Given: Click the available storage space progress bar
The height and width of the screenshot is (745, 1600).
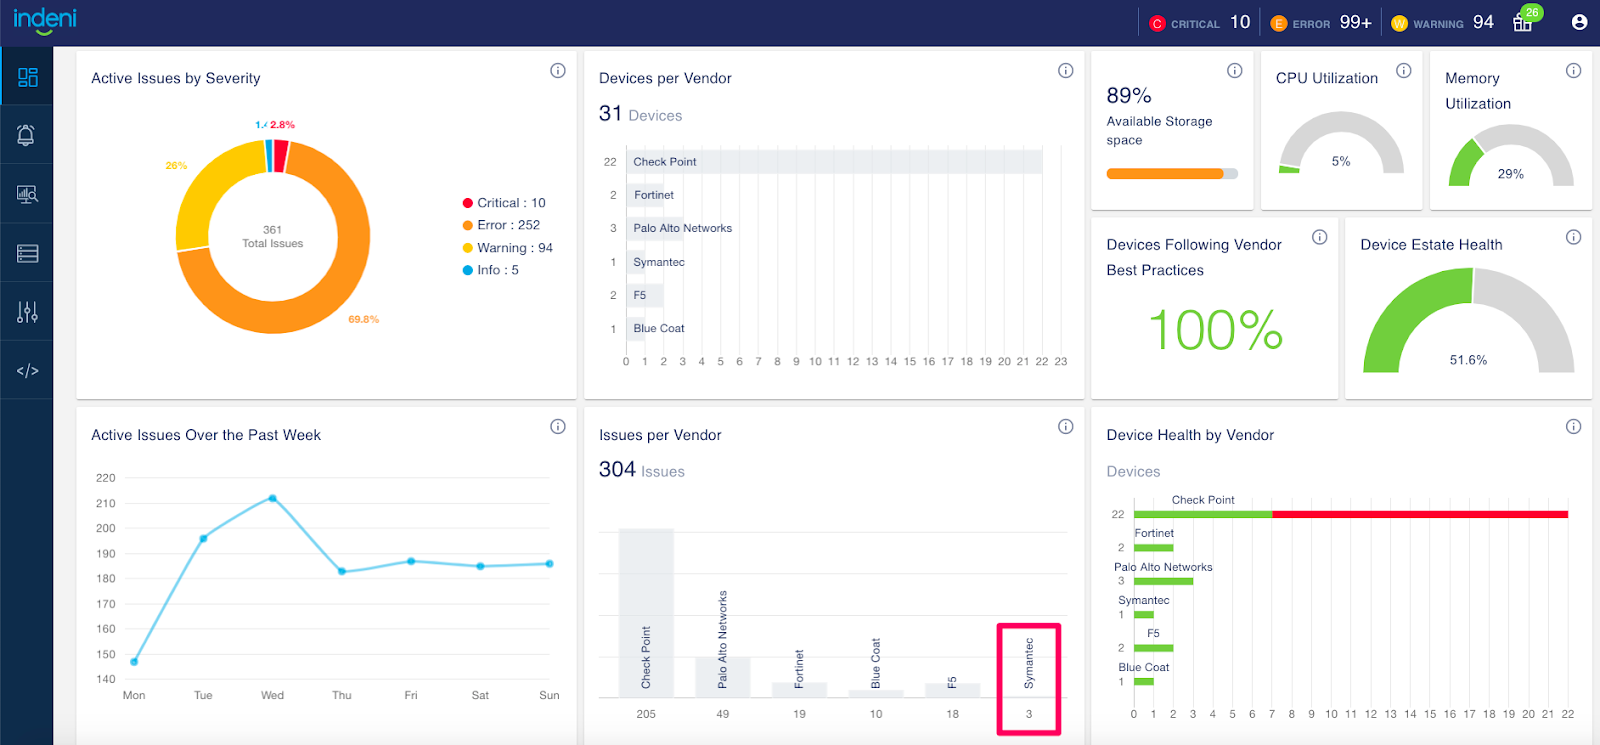Looking at the screenshot, I should click(x=1171, y=174).
